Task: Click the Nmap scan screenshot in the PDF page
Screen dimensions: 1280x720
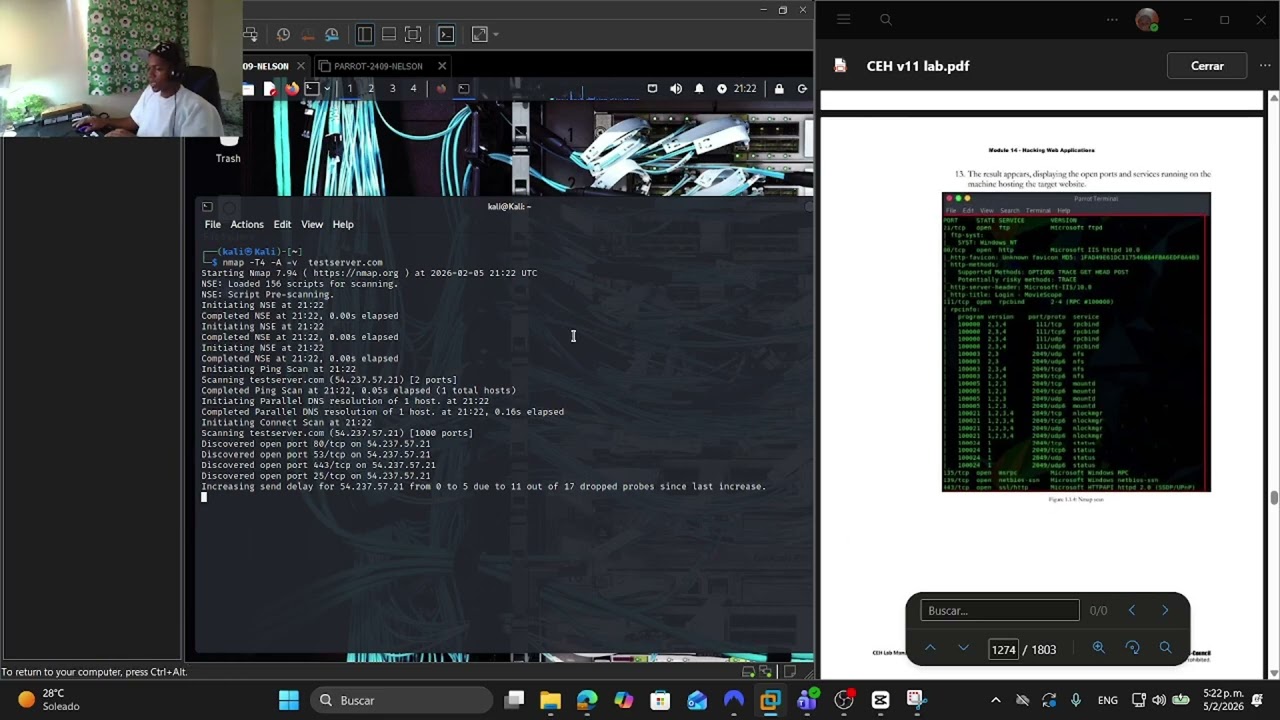Action: pos(1076,342)
